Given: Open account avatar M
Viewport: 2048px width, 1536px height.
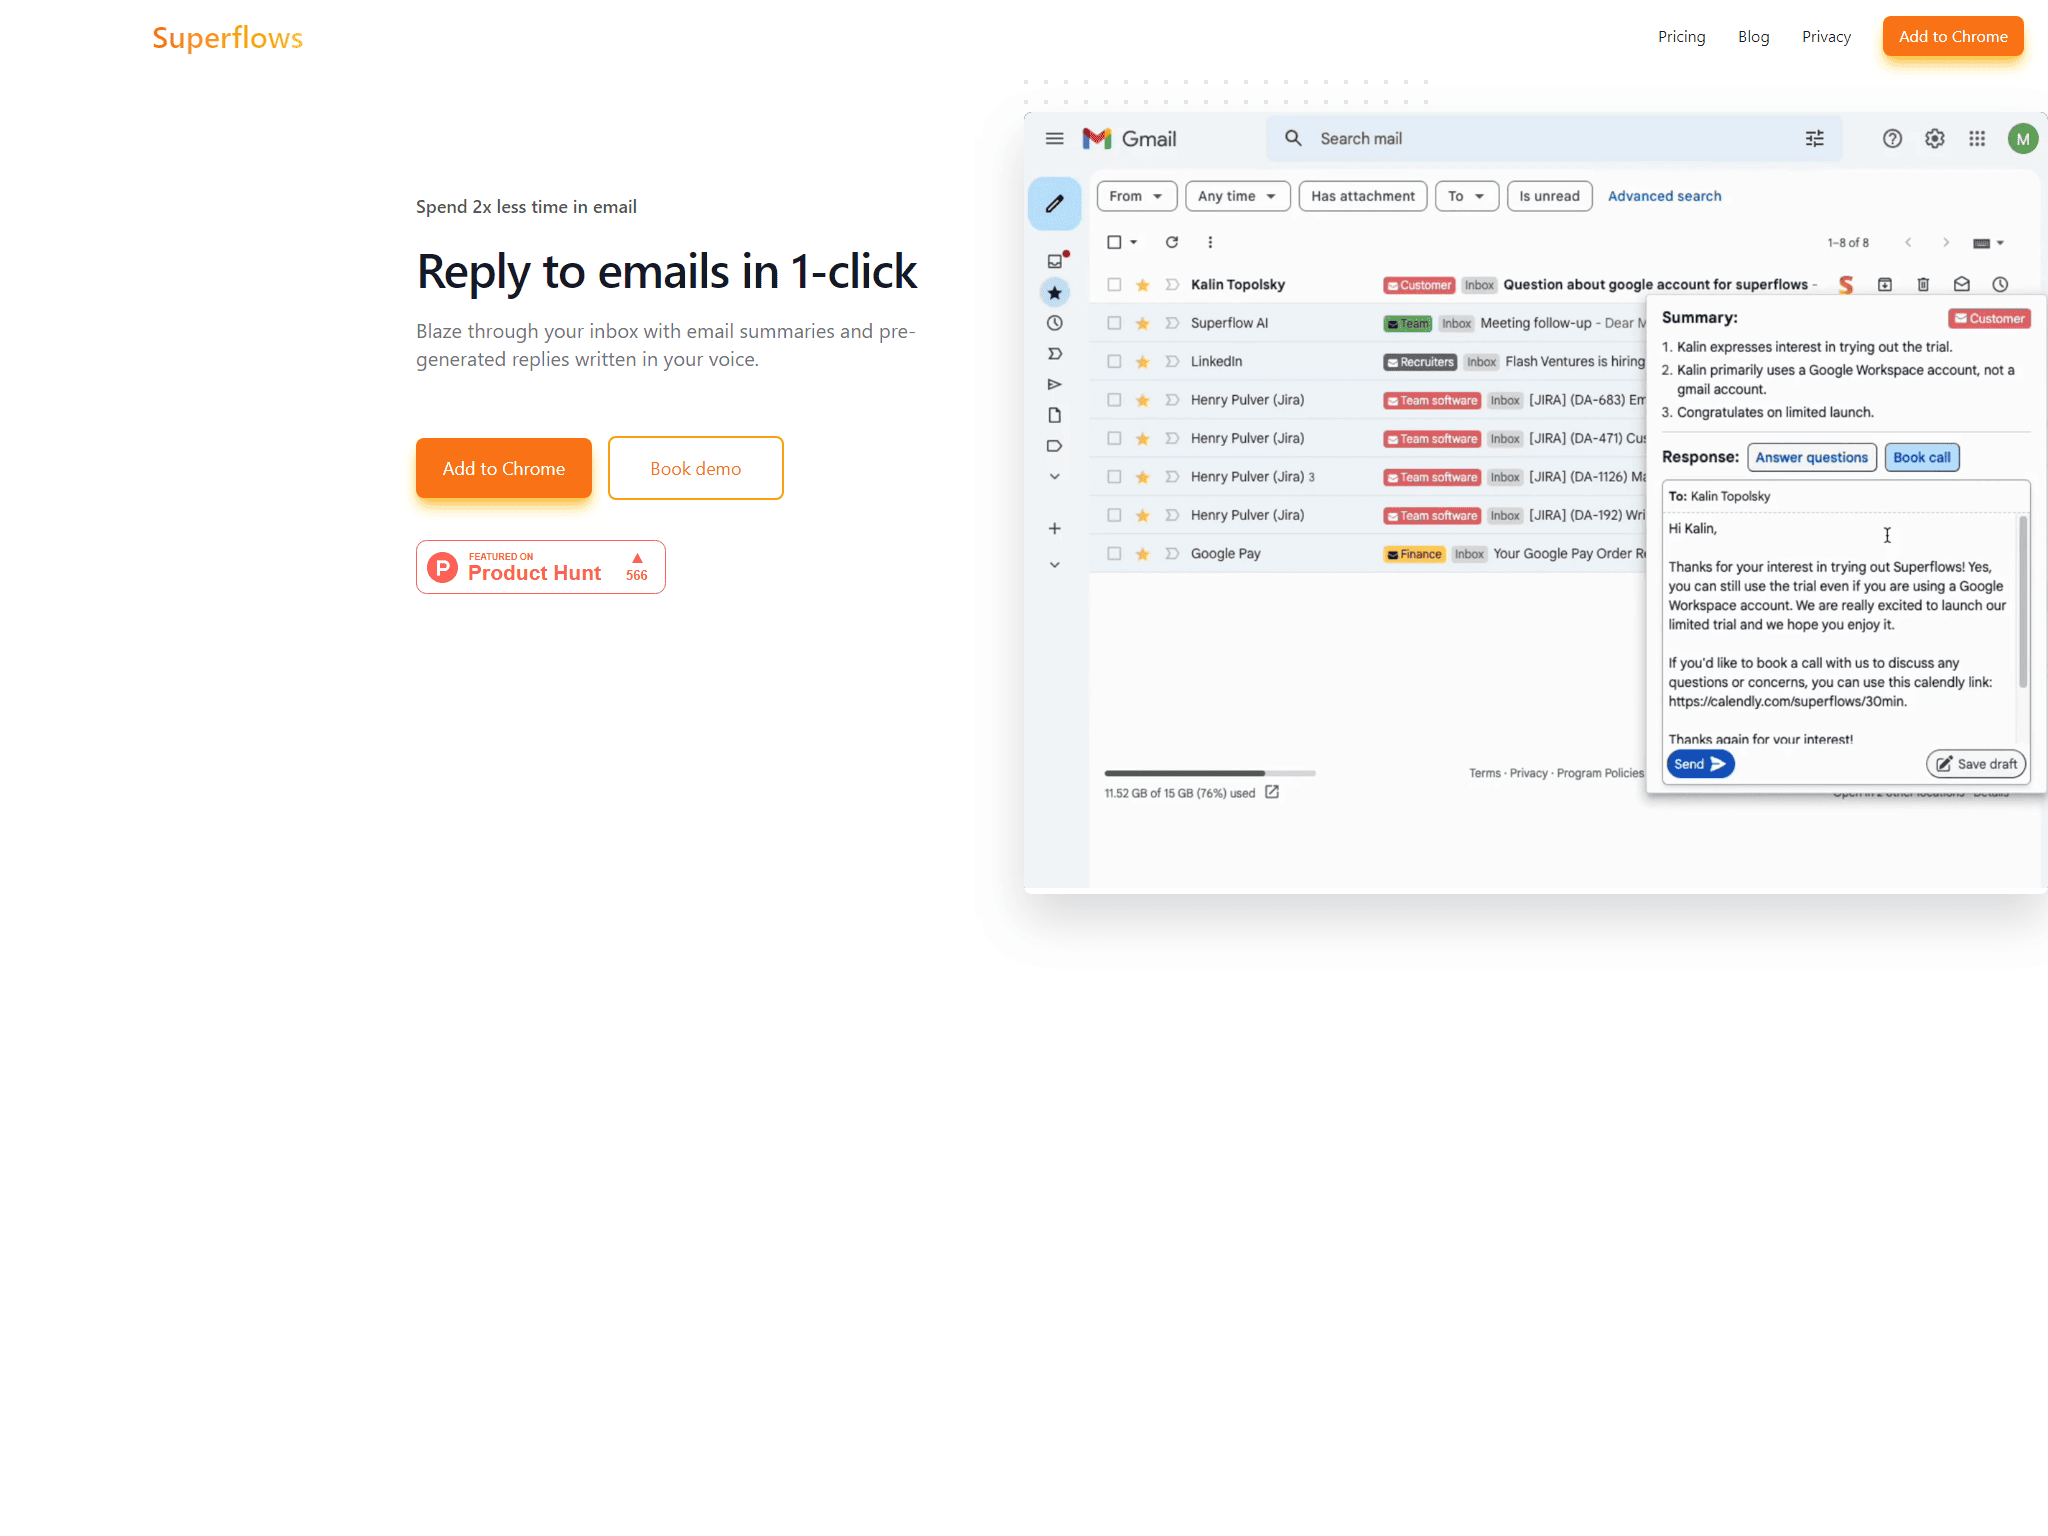Looking at the screenshot, I should pyautogui.click(x=2023, y=139).
